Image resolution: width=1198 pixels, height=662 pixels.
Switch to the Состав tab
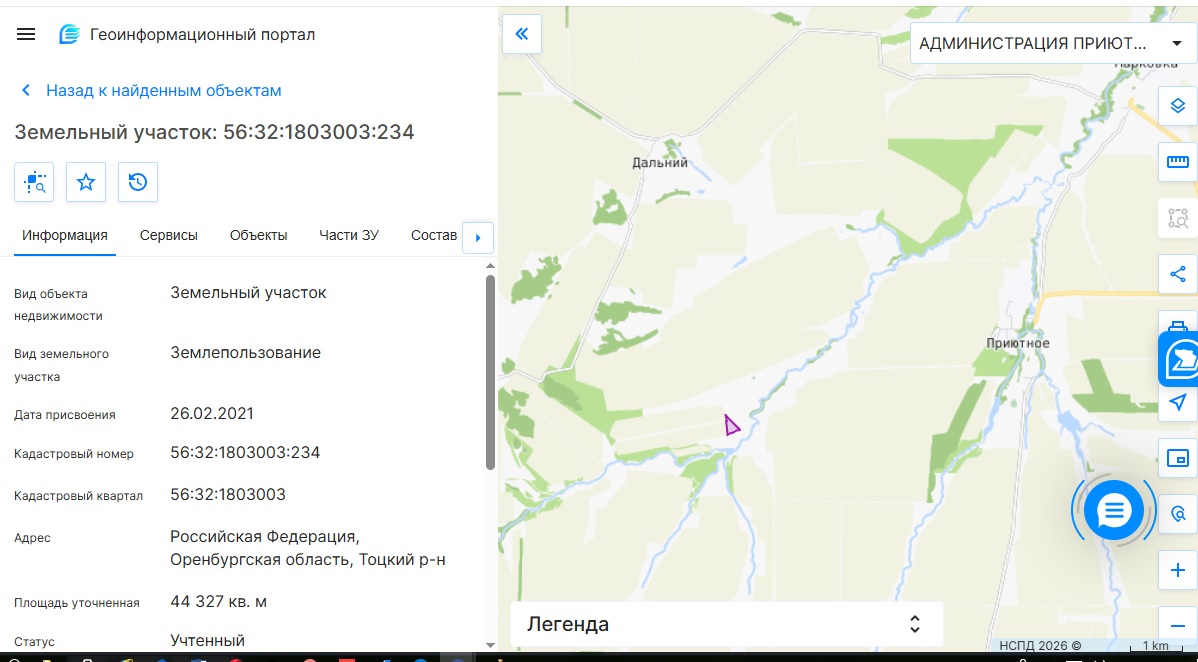coord(434,235)
